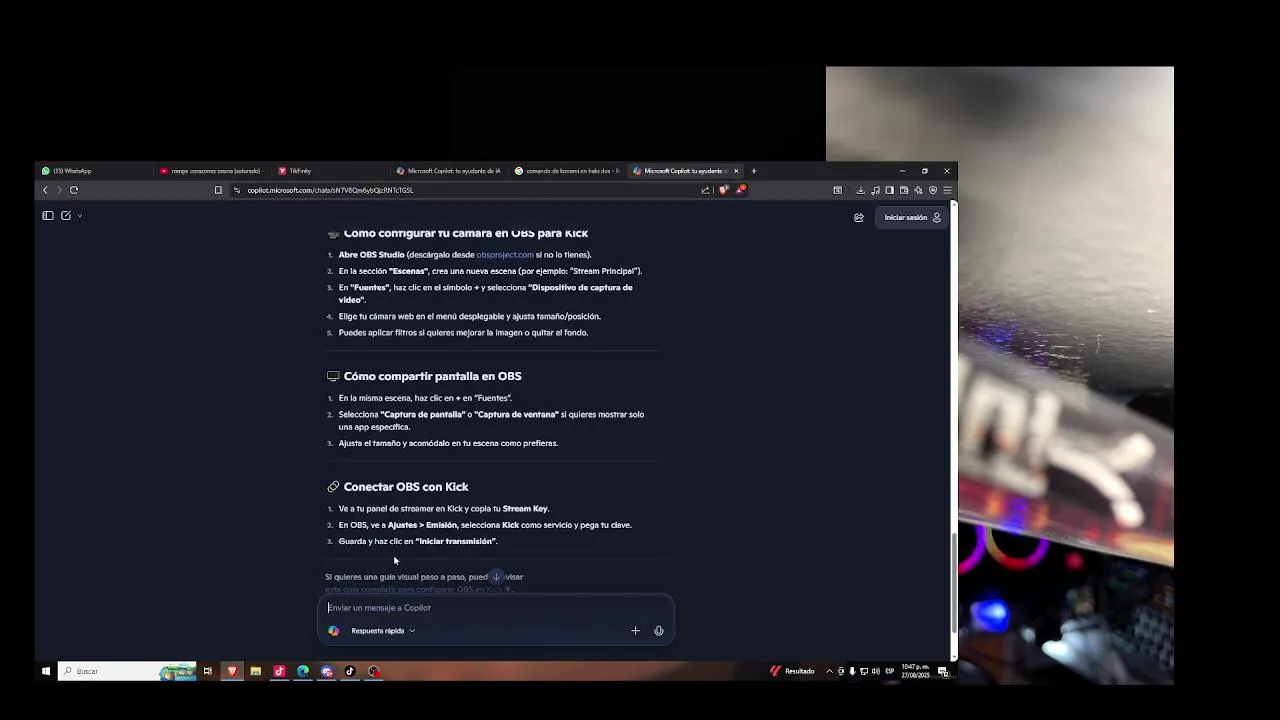Click heading Cómo compartir pantalla en OBS

432,376
